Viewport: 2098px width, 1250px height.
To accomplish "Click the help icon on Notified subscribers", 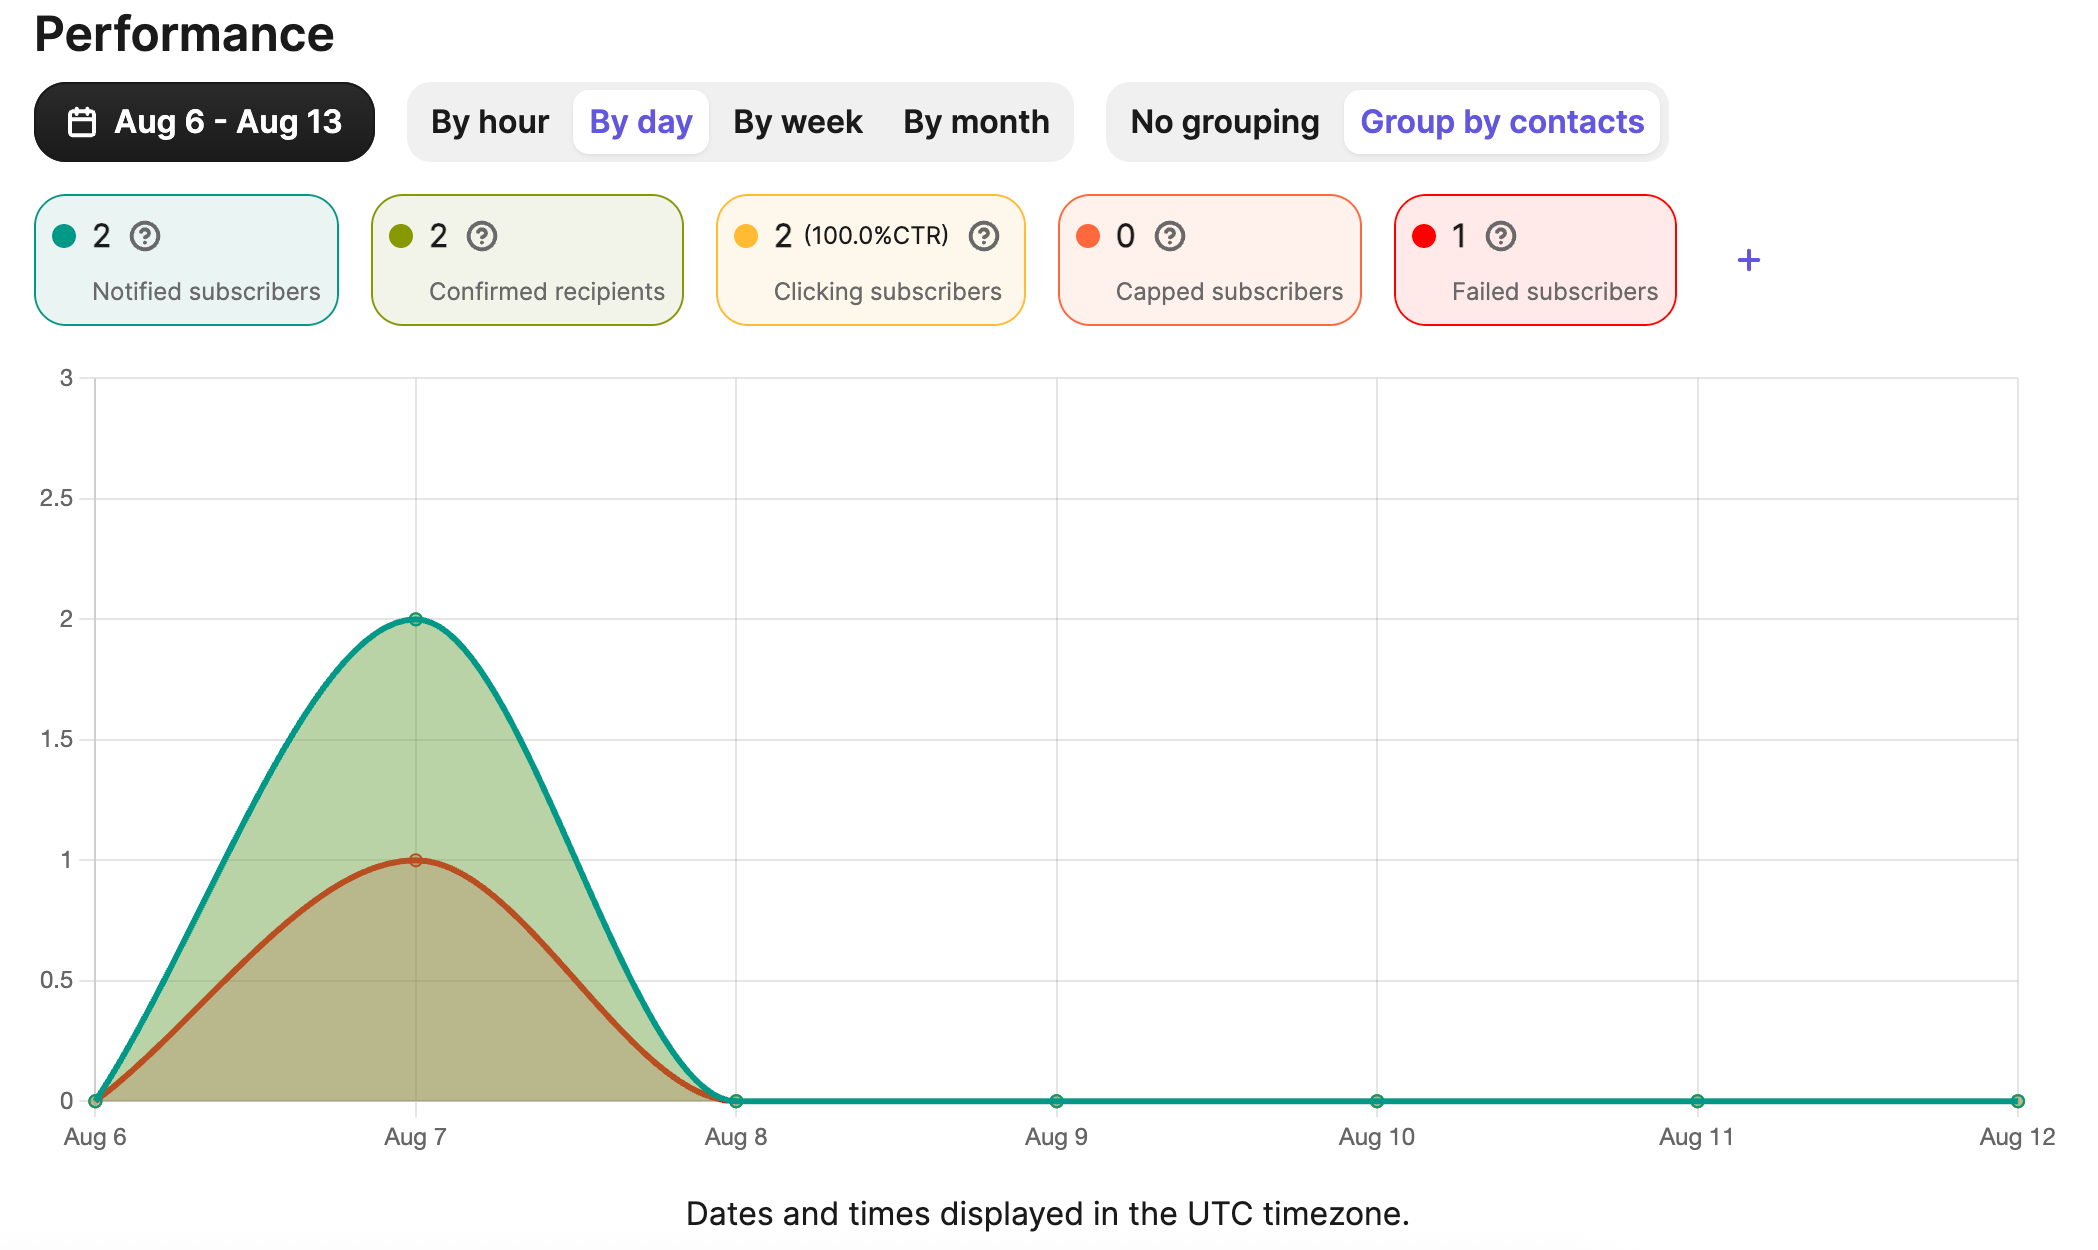I will pos(147,236).
